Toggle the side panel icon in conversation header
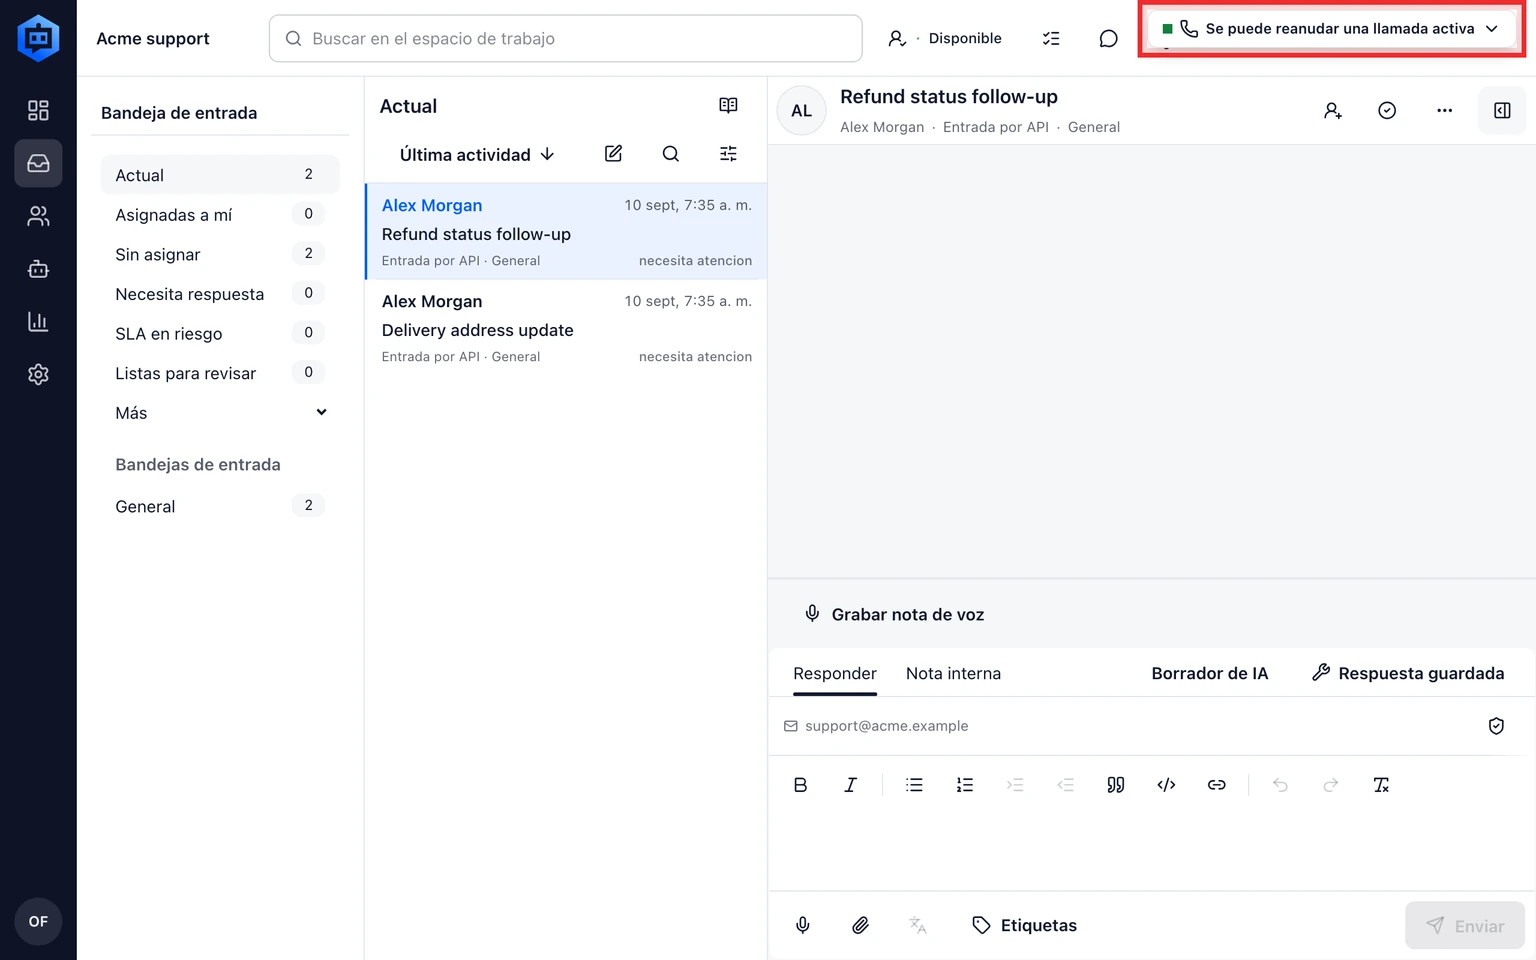 [x=1502, y=111]
